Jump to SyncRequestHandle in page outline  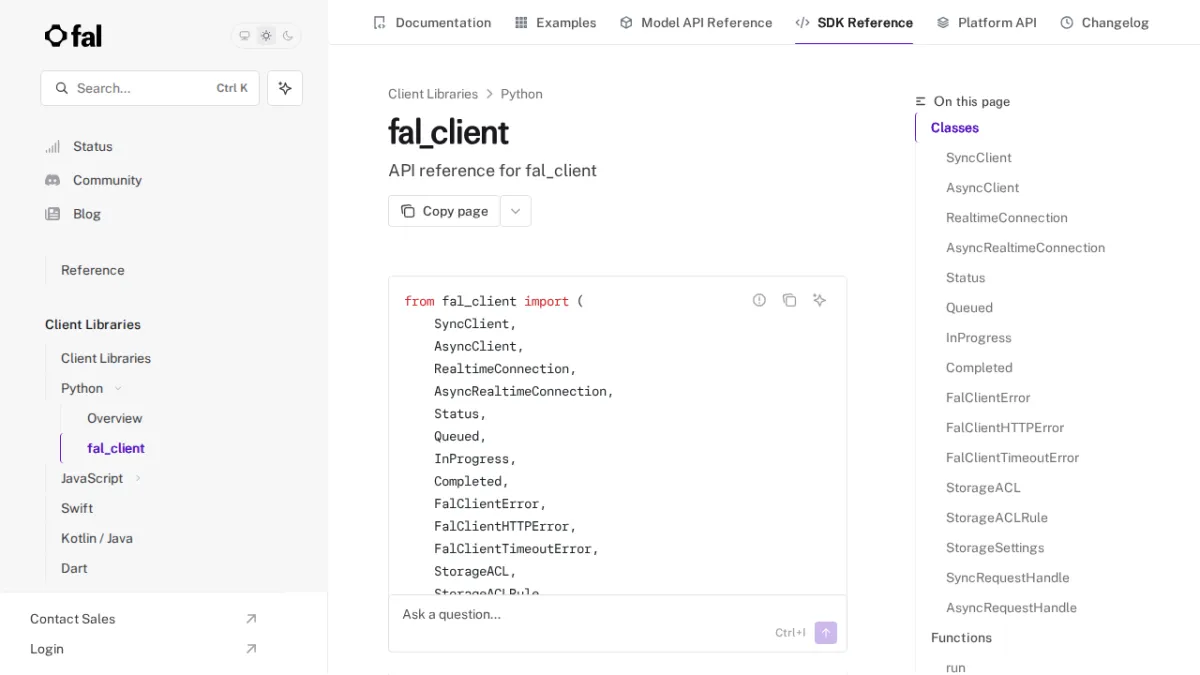tap(1008, 578)
